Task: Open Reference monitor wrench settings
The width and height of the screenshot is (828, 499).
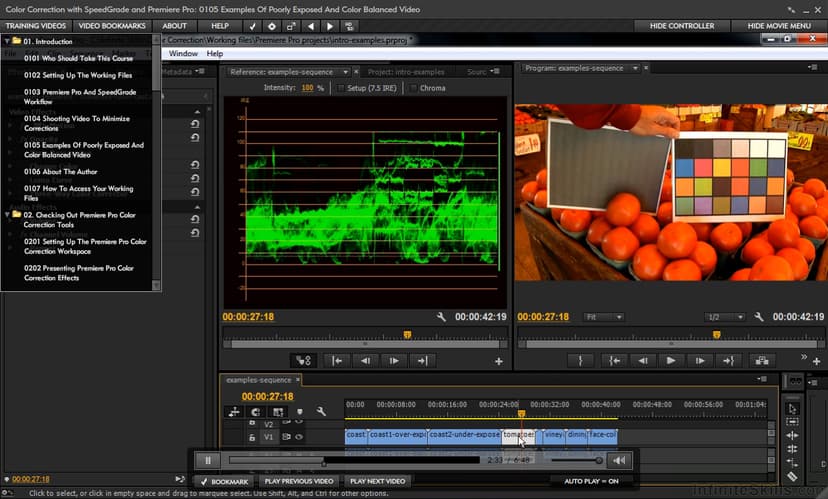Action: [441, 317]
